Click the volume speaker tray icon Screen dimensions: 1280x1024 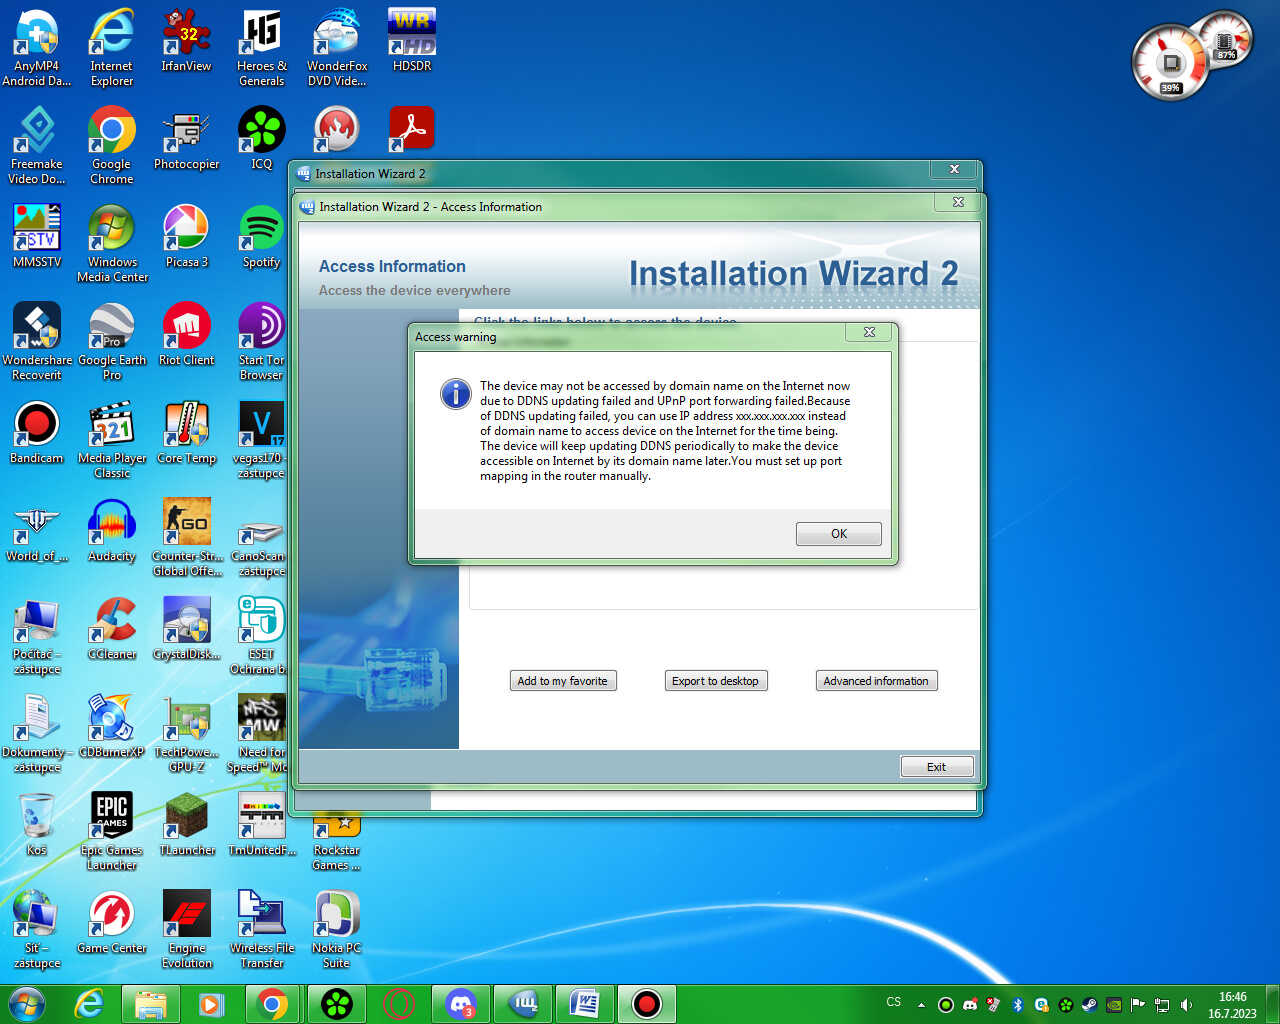point(1186,1004)
